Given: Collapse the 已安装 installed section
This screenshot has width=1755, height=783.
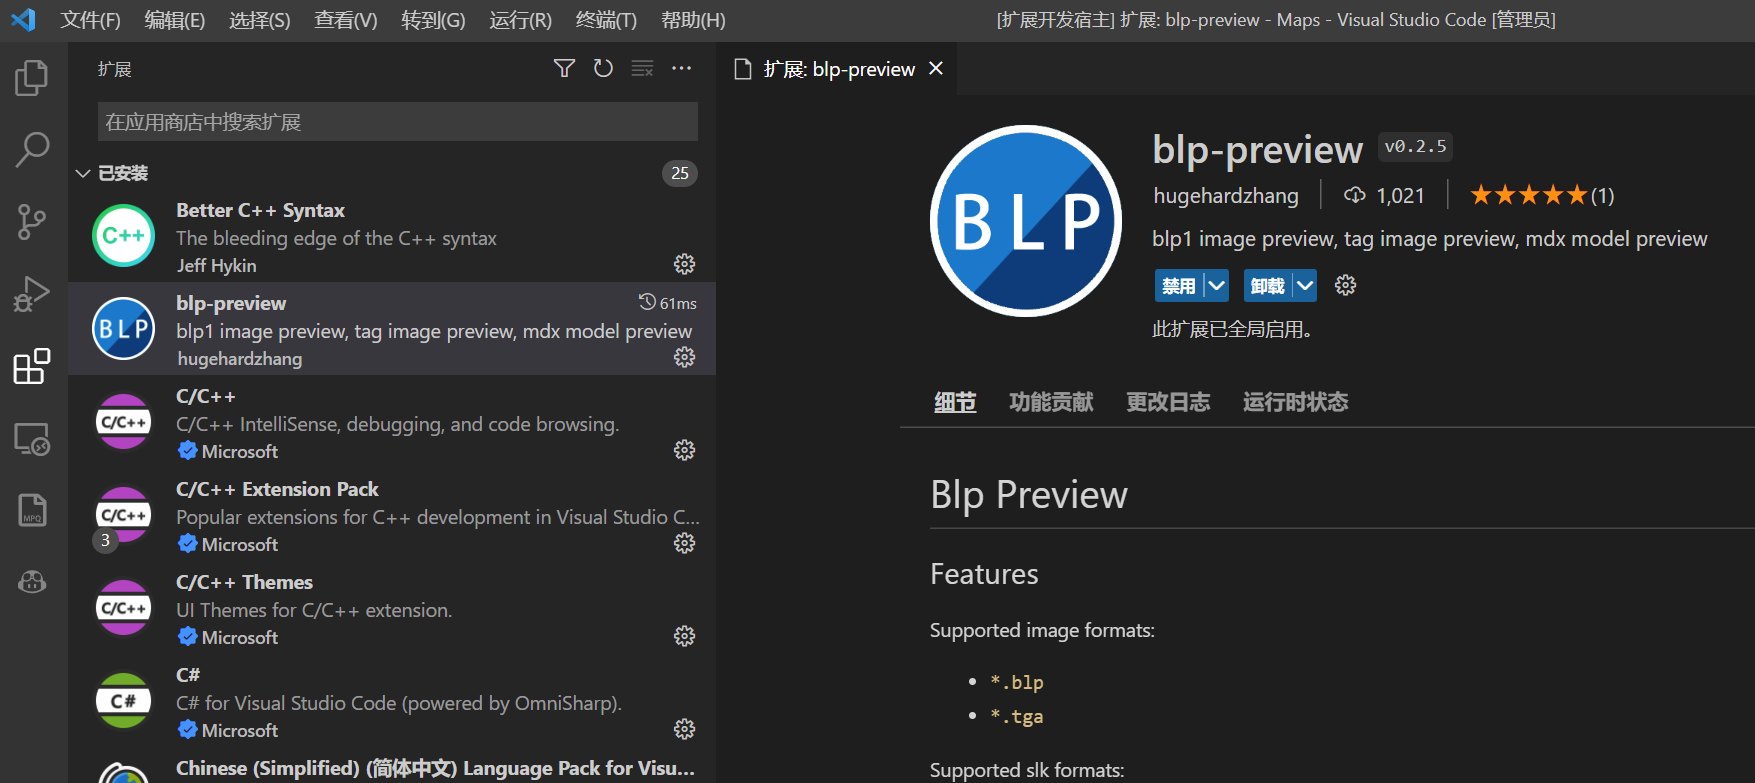Looking at the screenshot, I should tap(83, 174).
